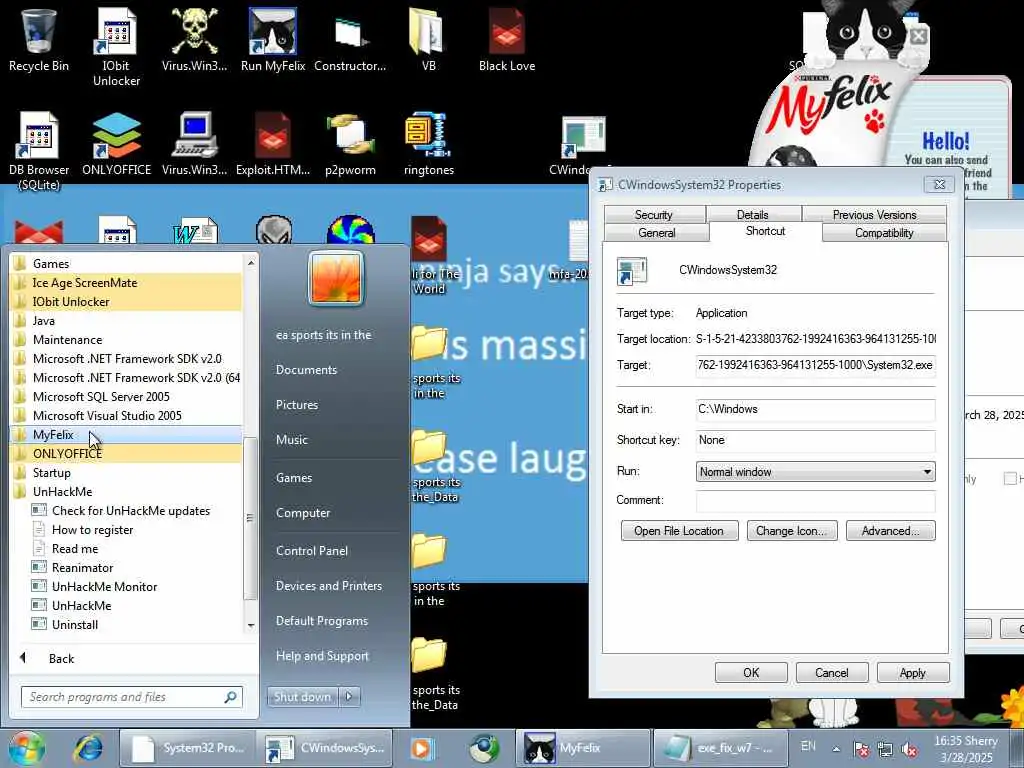1024x768 pixels.
Task: Click the Action Center flag tray icon
Action: 861,750
